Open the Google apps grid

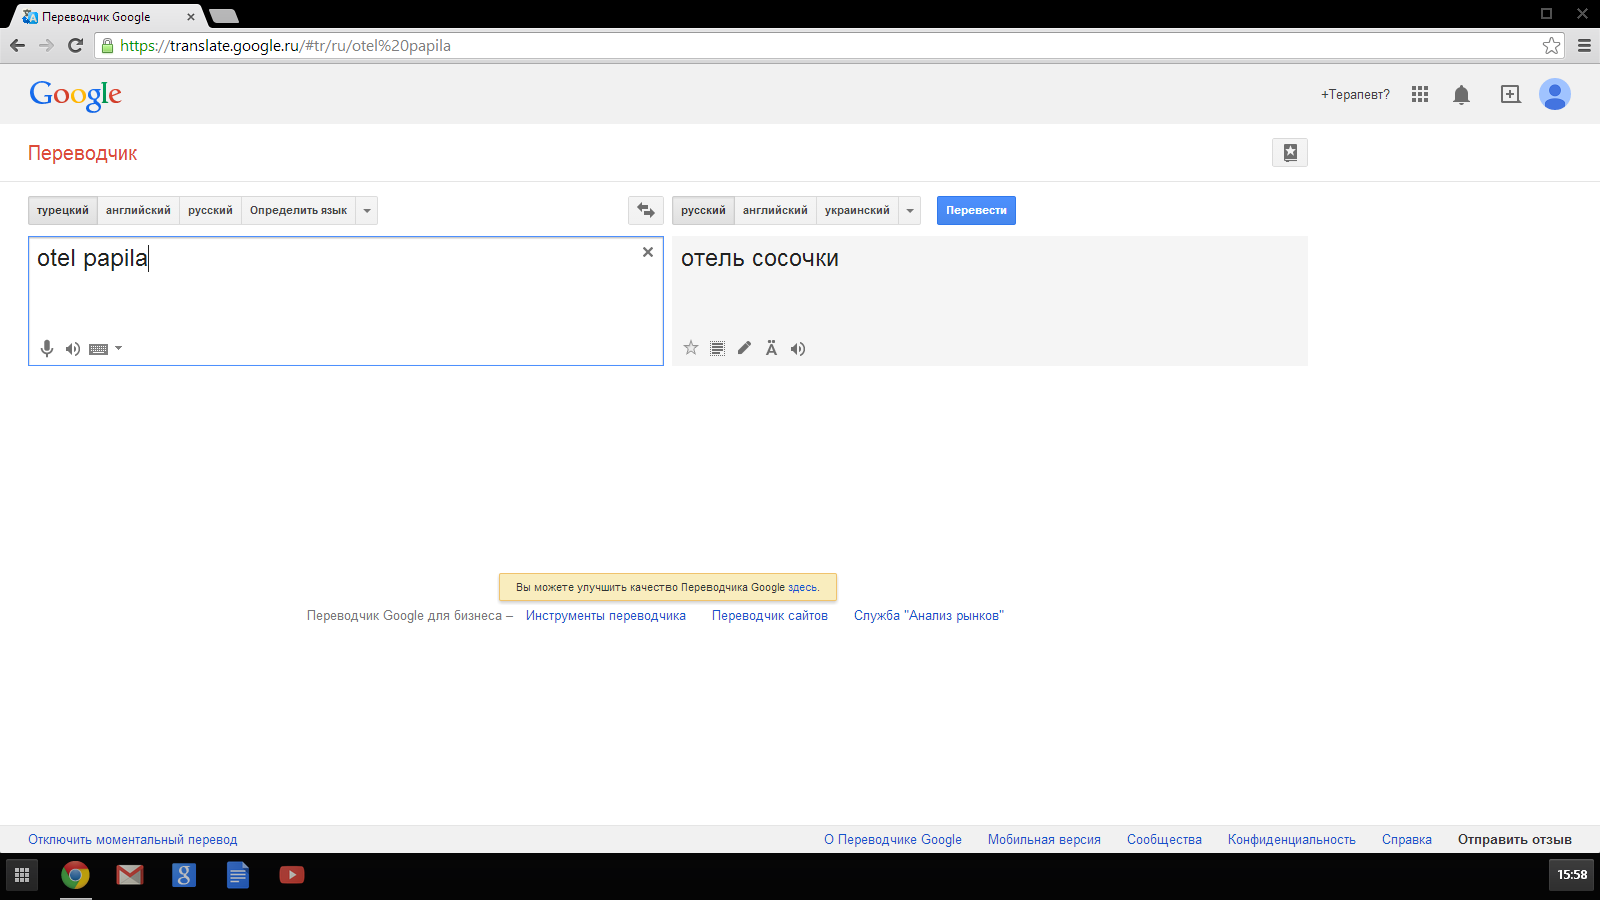[1420, 94]
